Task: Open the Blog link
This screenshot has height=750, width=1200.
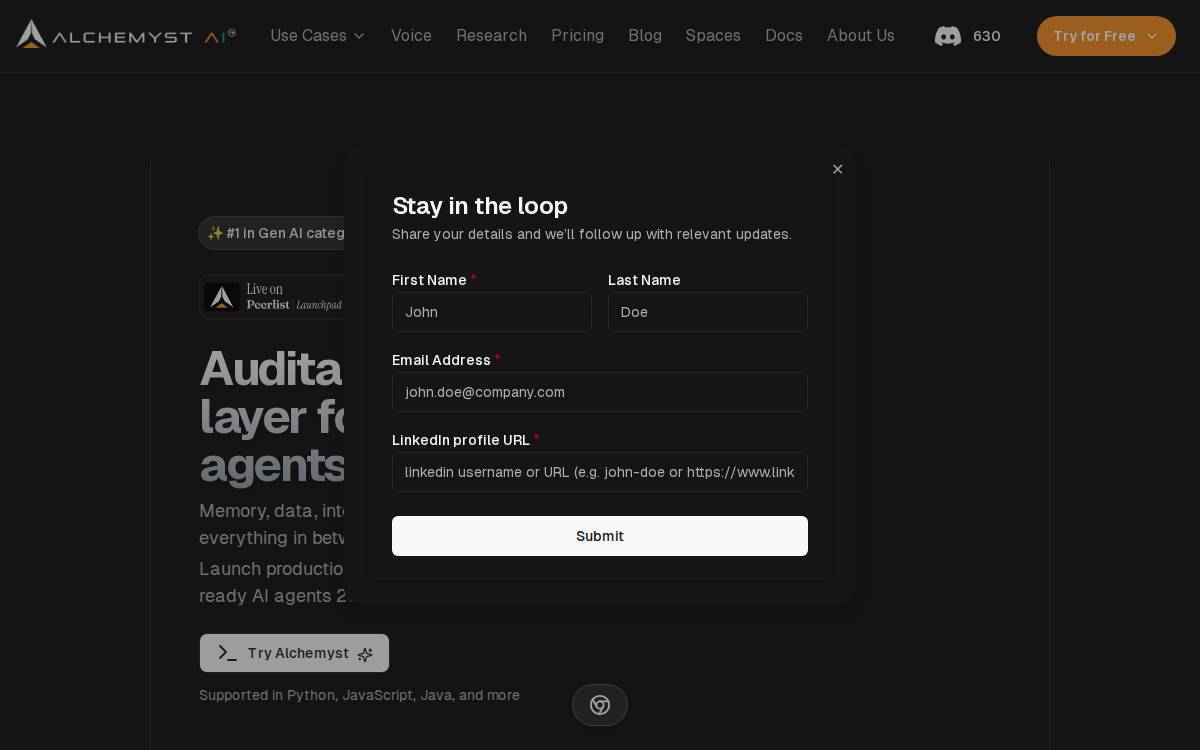Action: [645, 36]
